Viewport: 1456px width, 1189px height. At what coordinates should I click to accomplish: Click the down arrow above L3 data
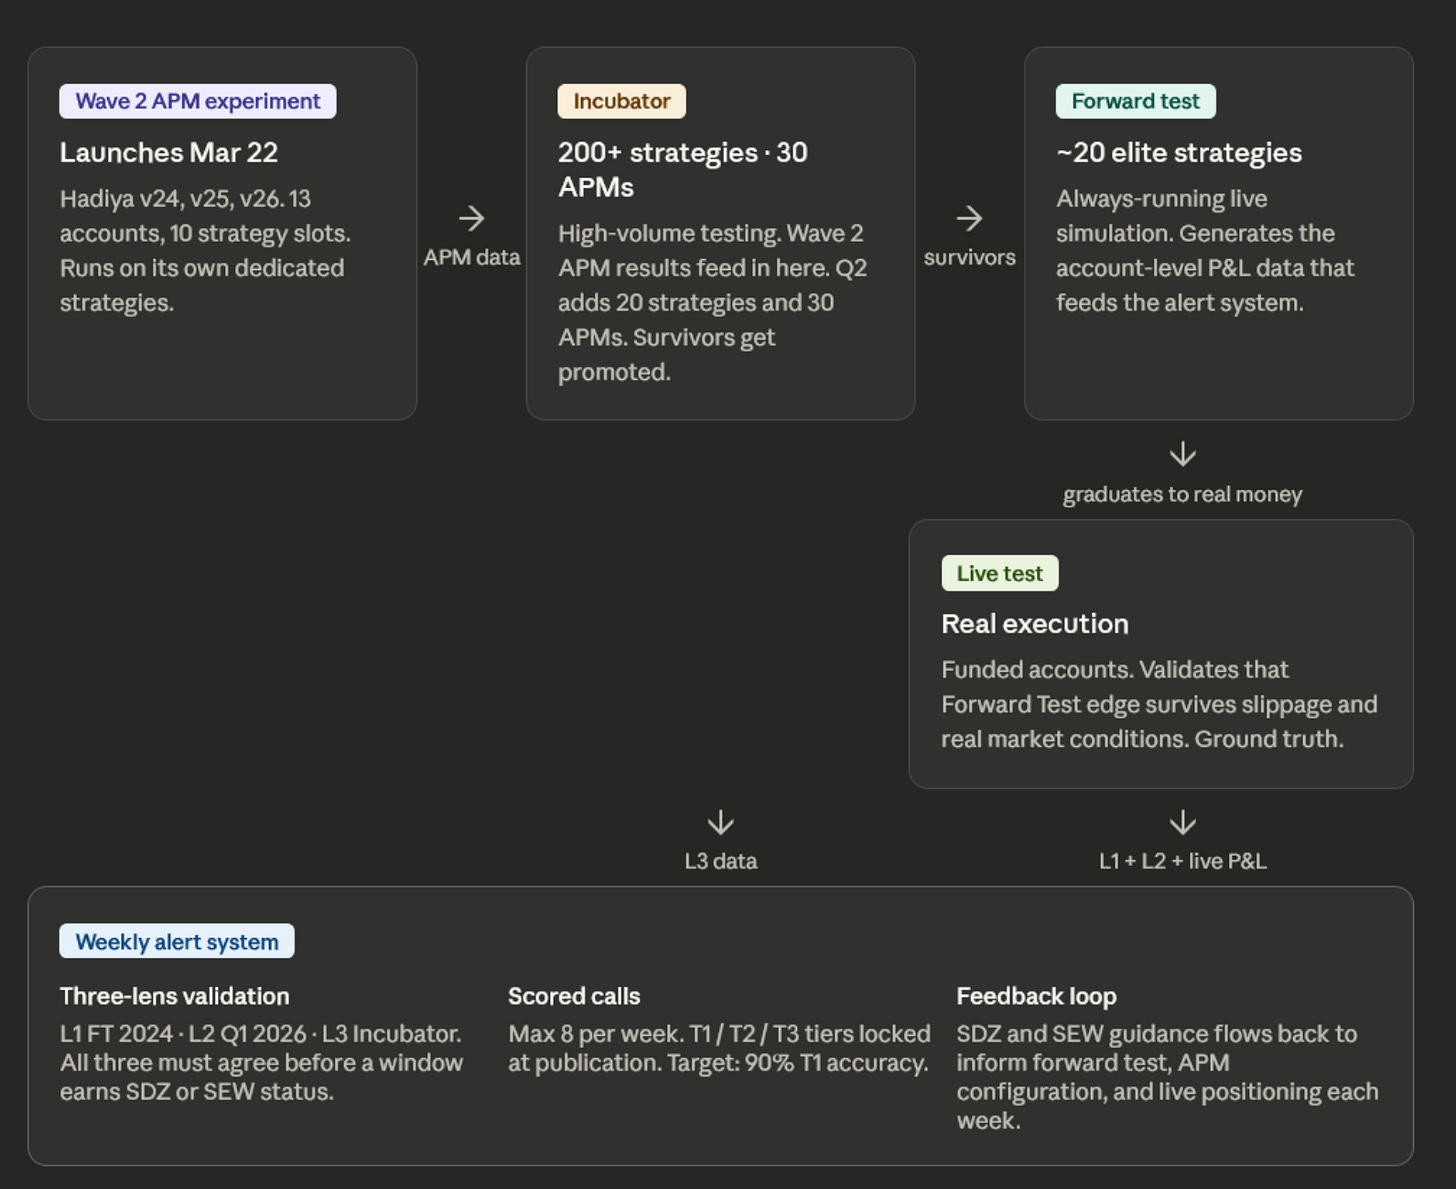point(721,823)
